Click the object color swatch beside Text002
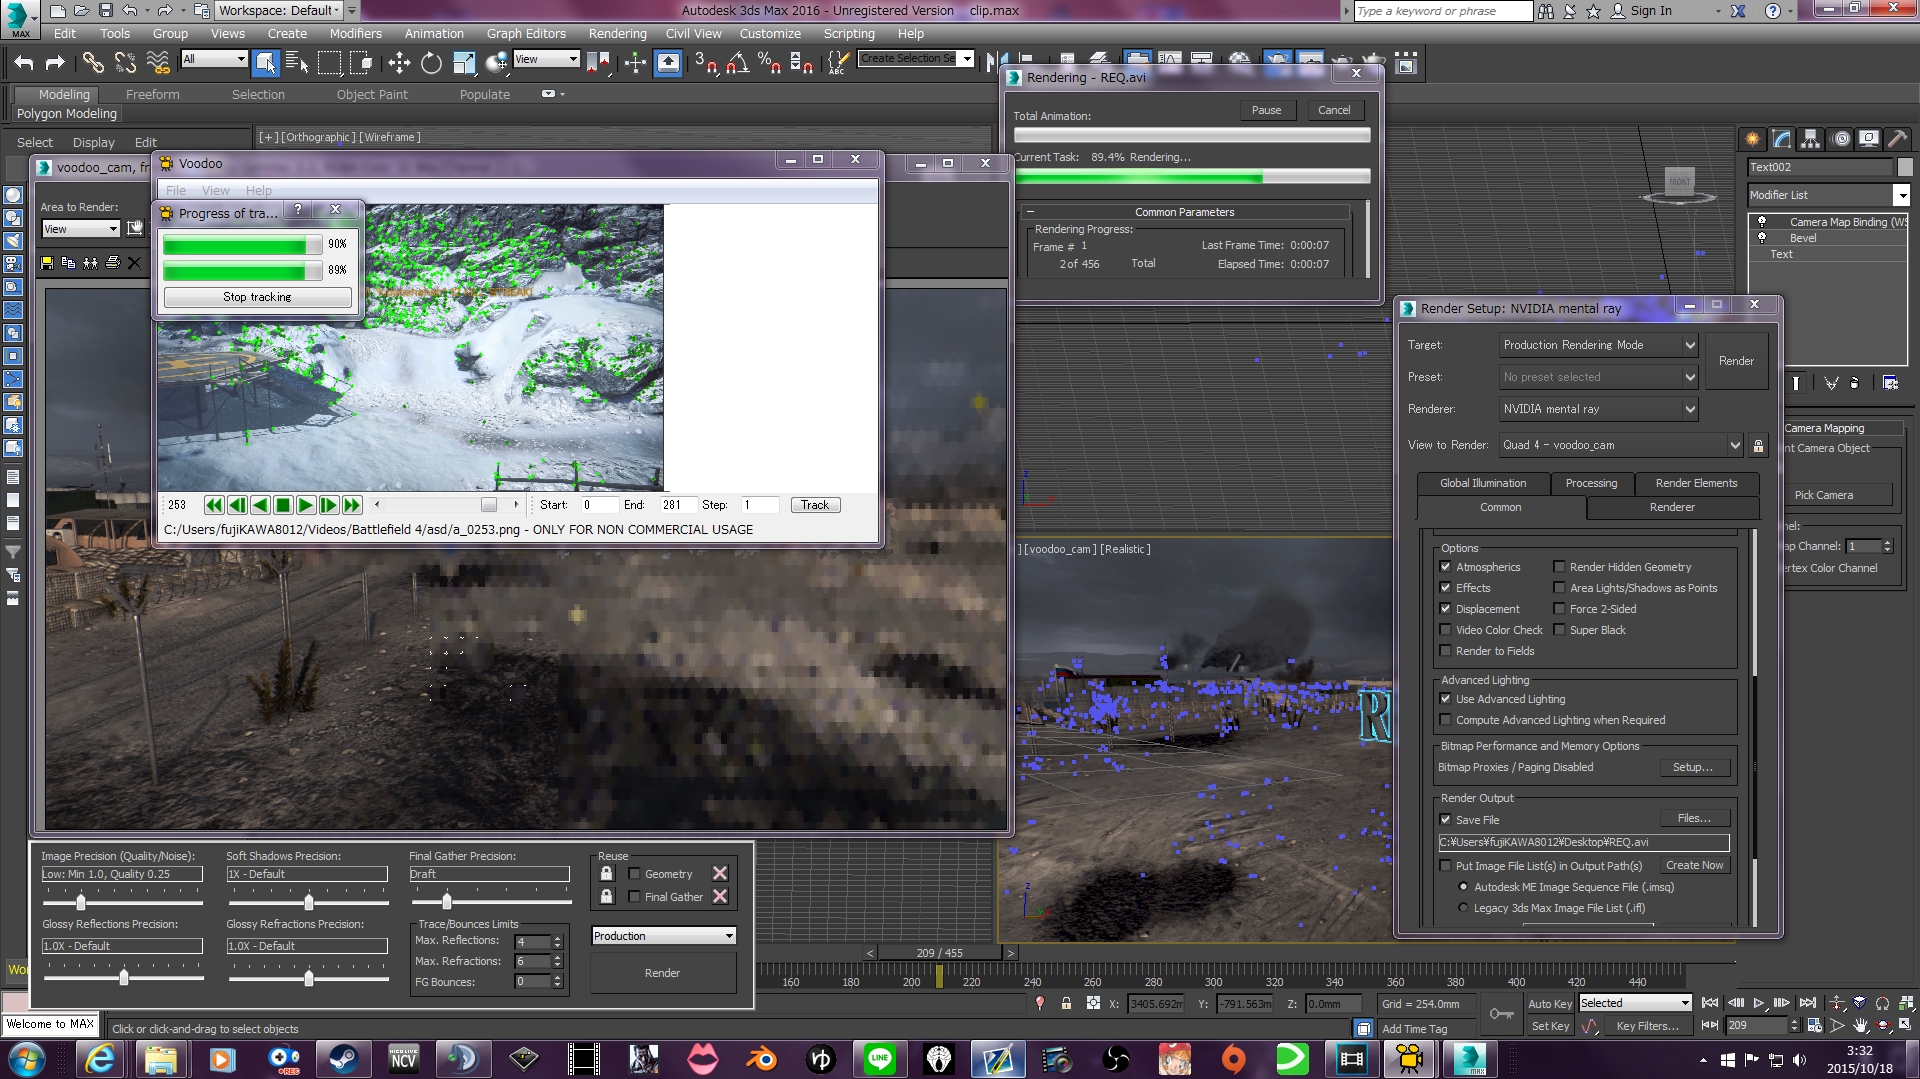 point(1905,167)
